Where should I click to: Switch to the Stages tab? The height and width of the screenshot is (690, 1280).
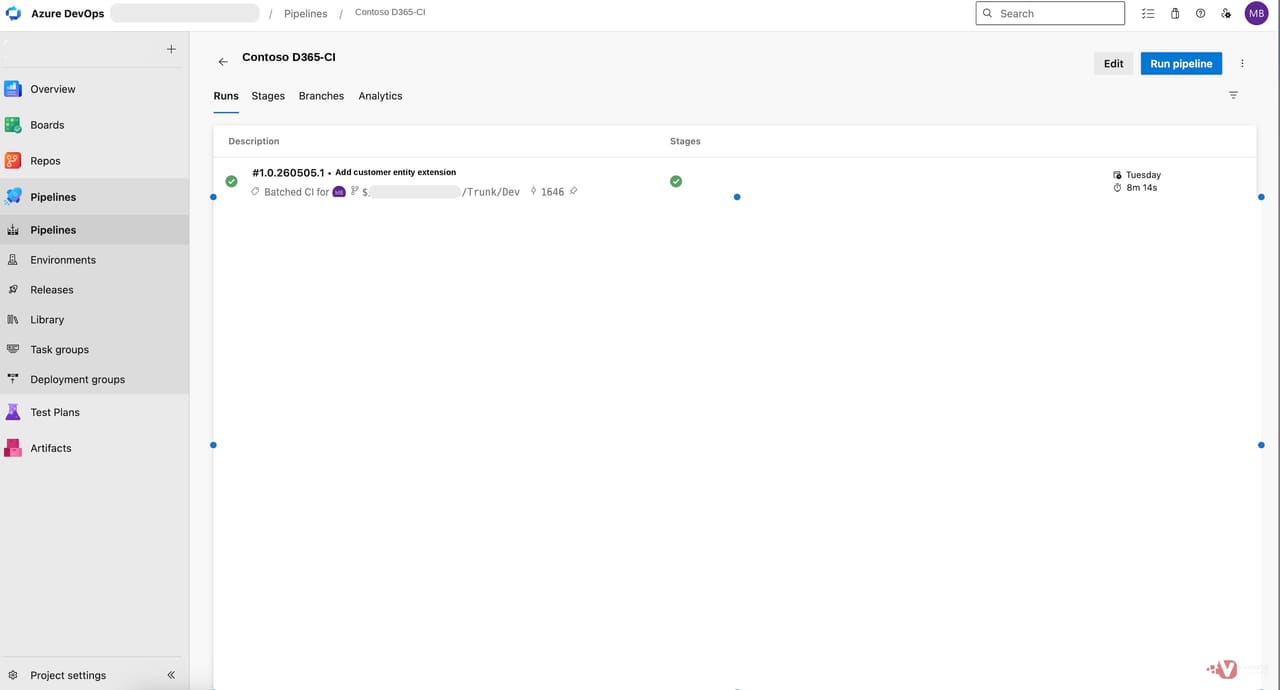click(268, 96)
